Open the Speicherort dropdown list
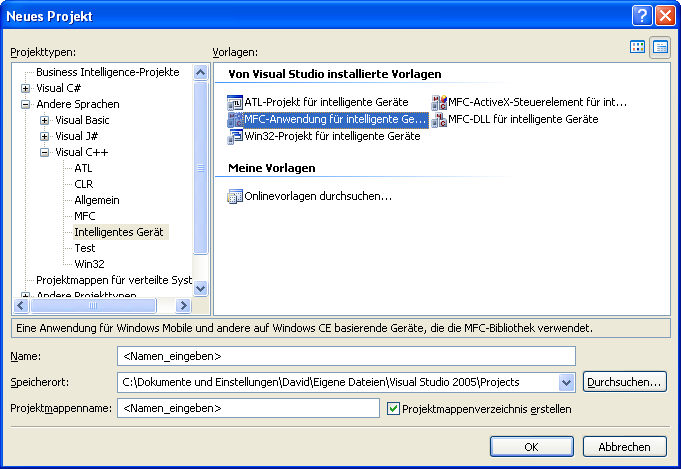This screenshot has height=469, width=681. 566,383
